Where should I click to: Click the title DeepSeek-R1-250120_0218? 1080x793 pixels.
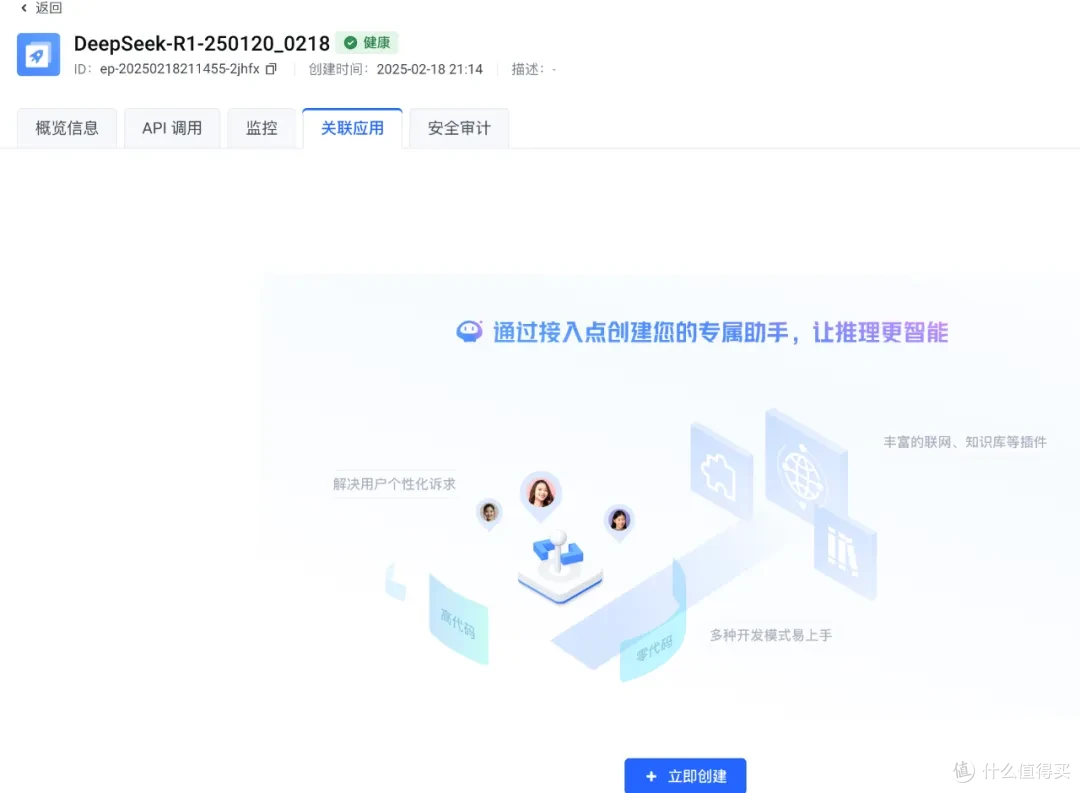(x=202, y=43)
